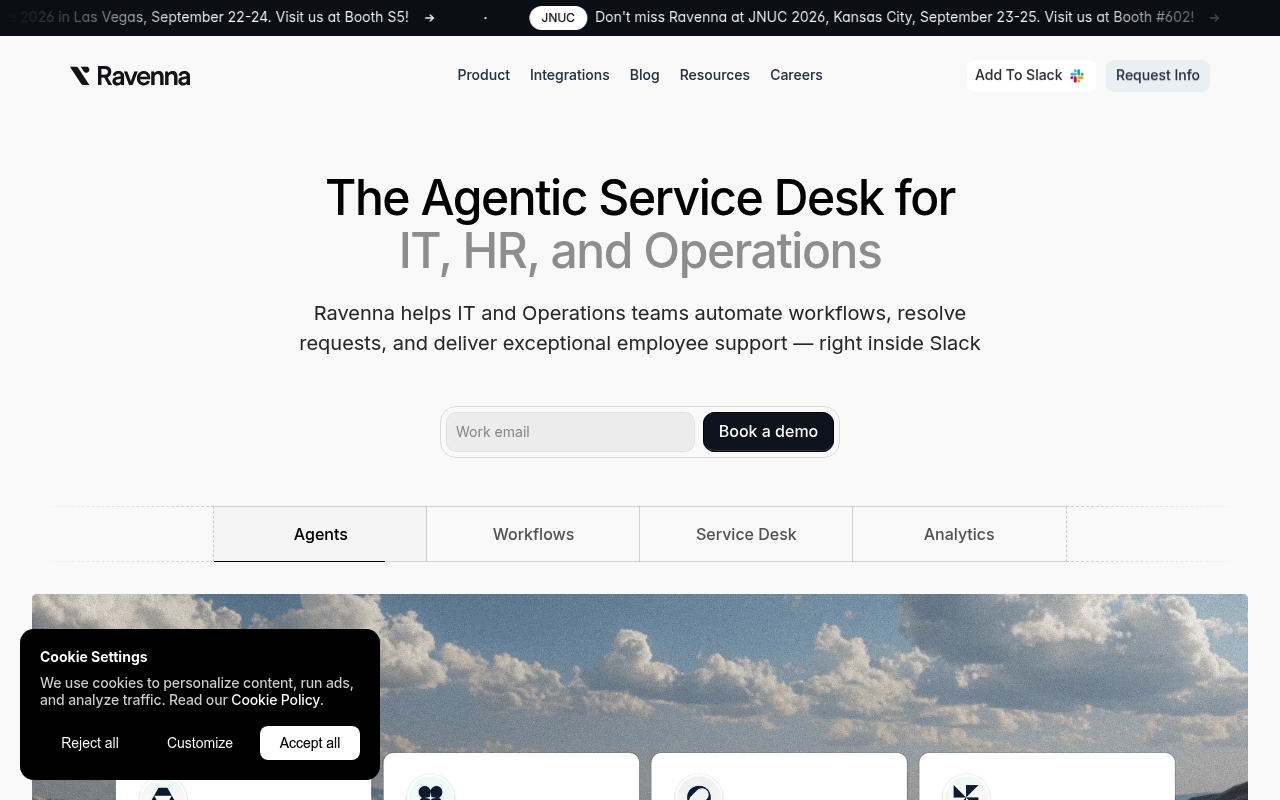1280x800 pixels.
Task: Open the Resources menu
Action: 714,75
